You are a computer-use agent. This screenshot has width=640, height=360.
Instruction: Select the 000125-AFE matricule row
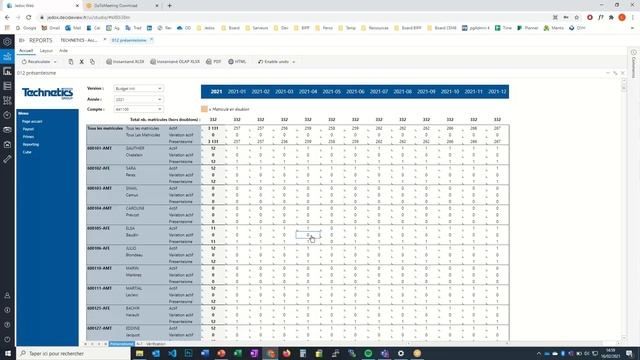[98, 308]
